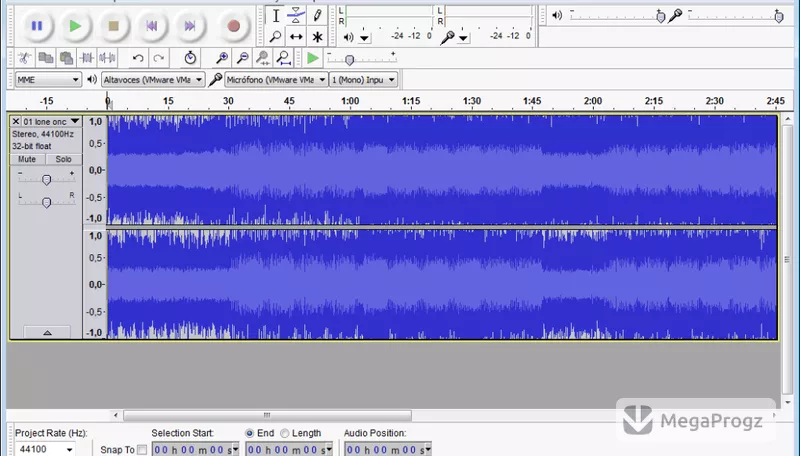The image size is (800, 456).
Task: Adjust the input volume mixer slider
Action: [779, 17]
